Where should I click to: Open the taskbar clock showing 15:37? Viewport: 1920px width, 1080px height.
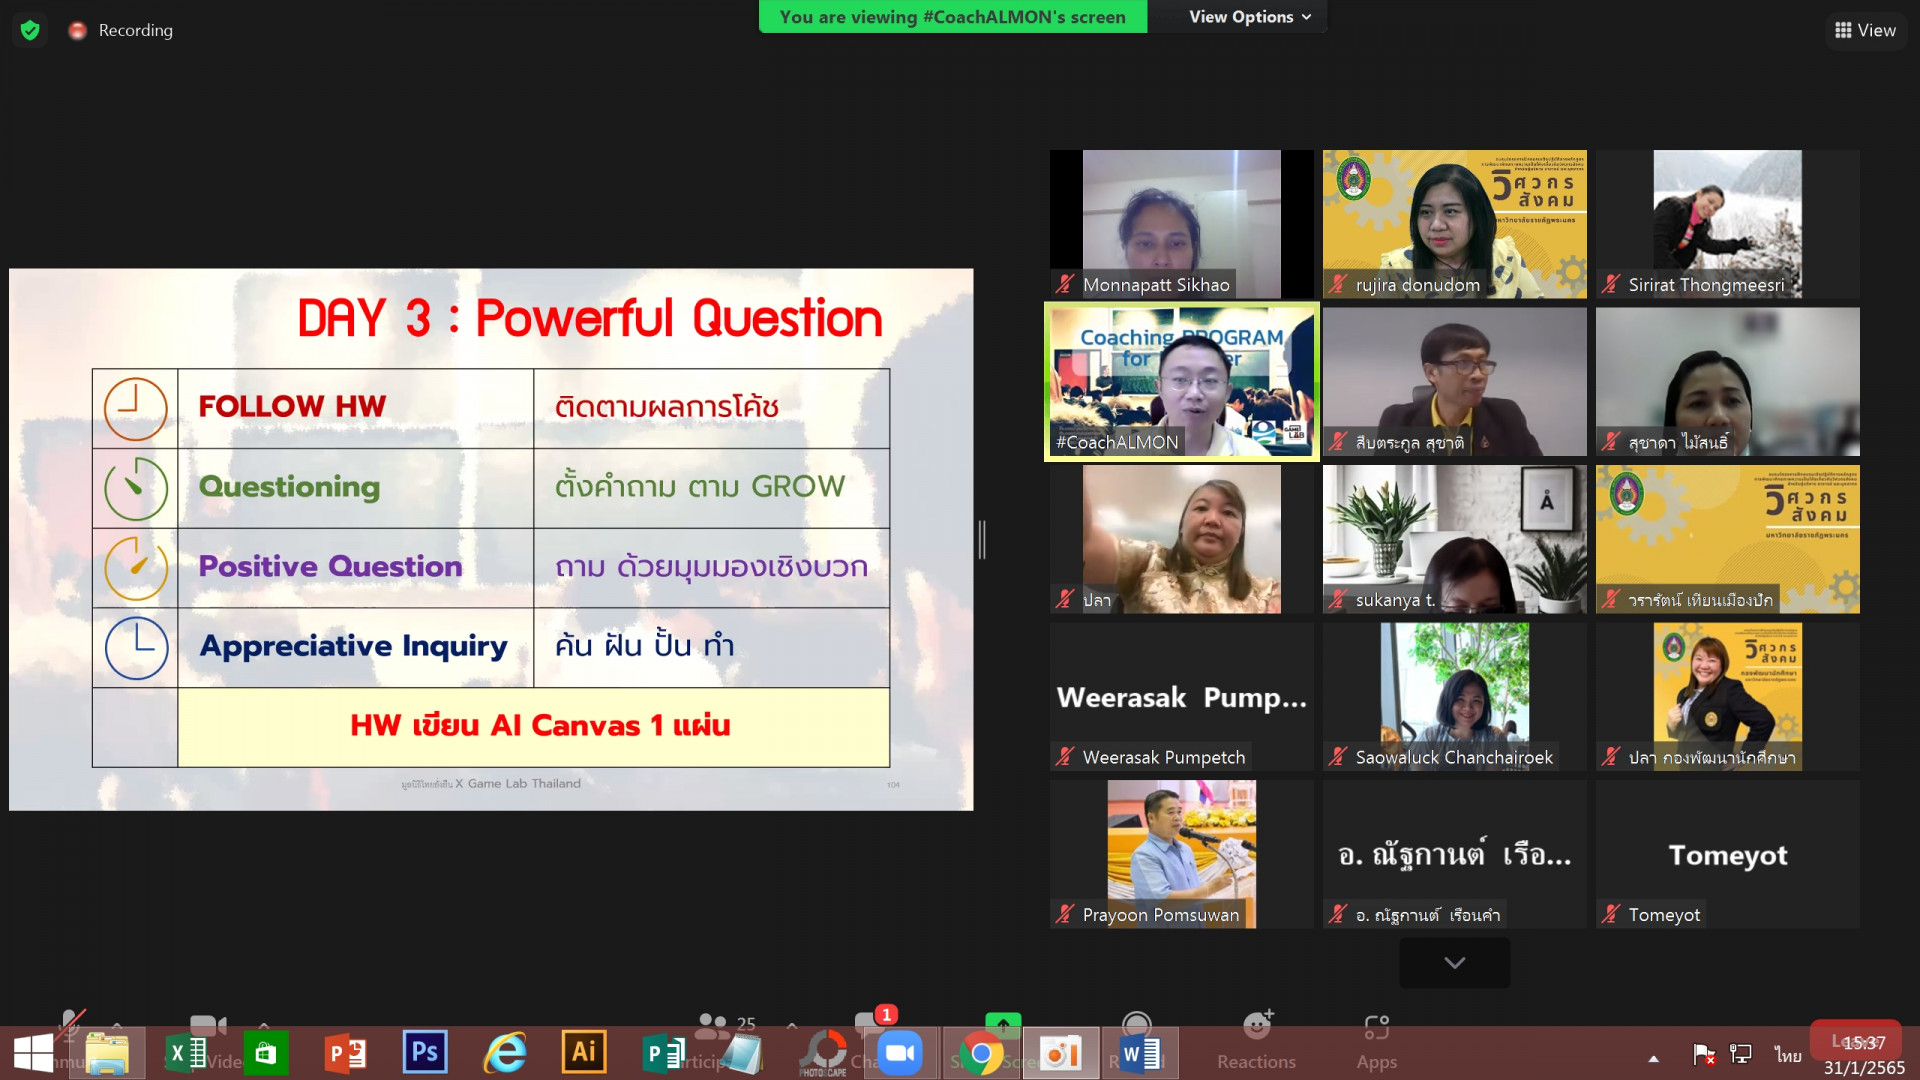coord(1864,1055)
